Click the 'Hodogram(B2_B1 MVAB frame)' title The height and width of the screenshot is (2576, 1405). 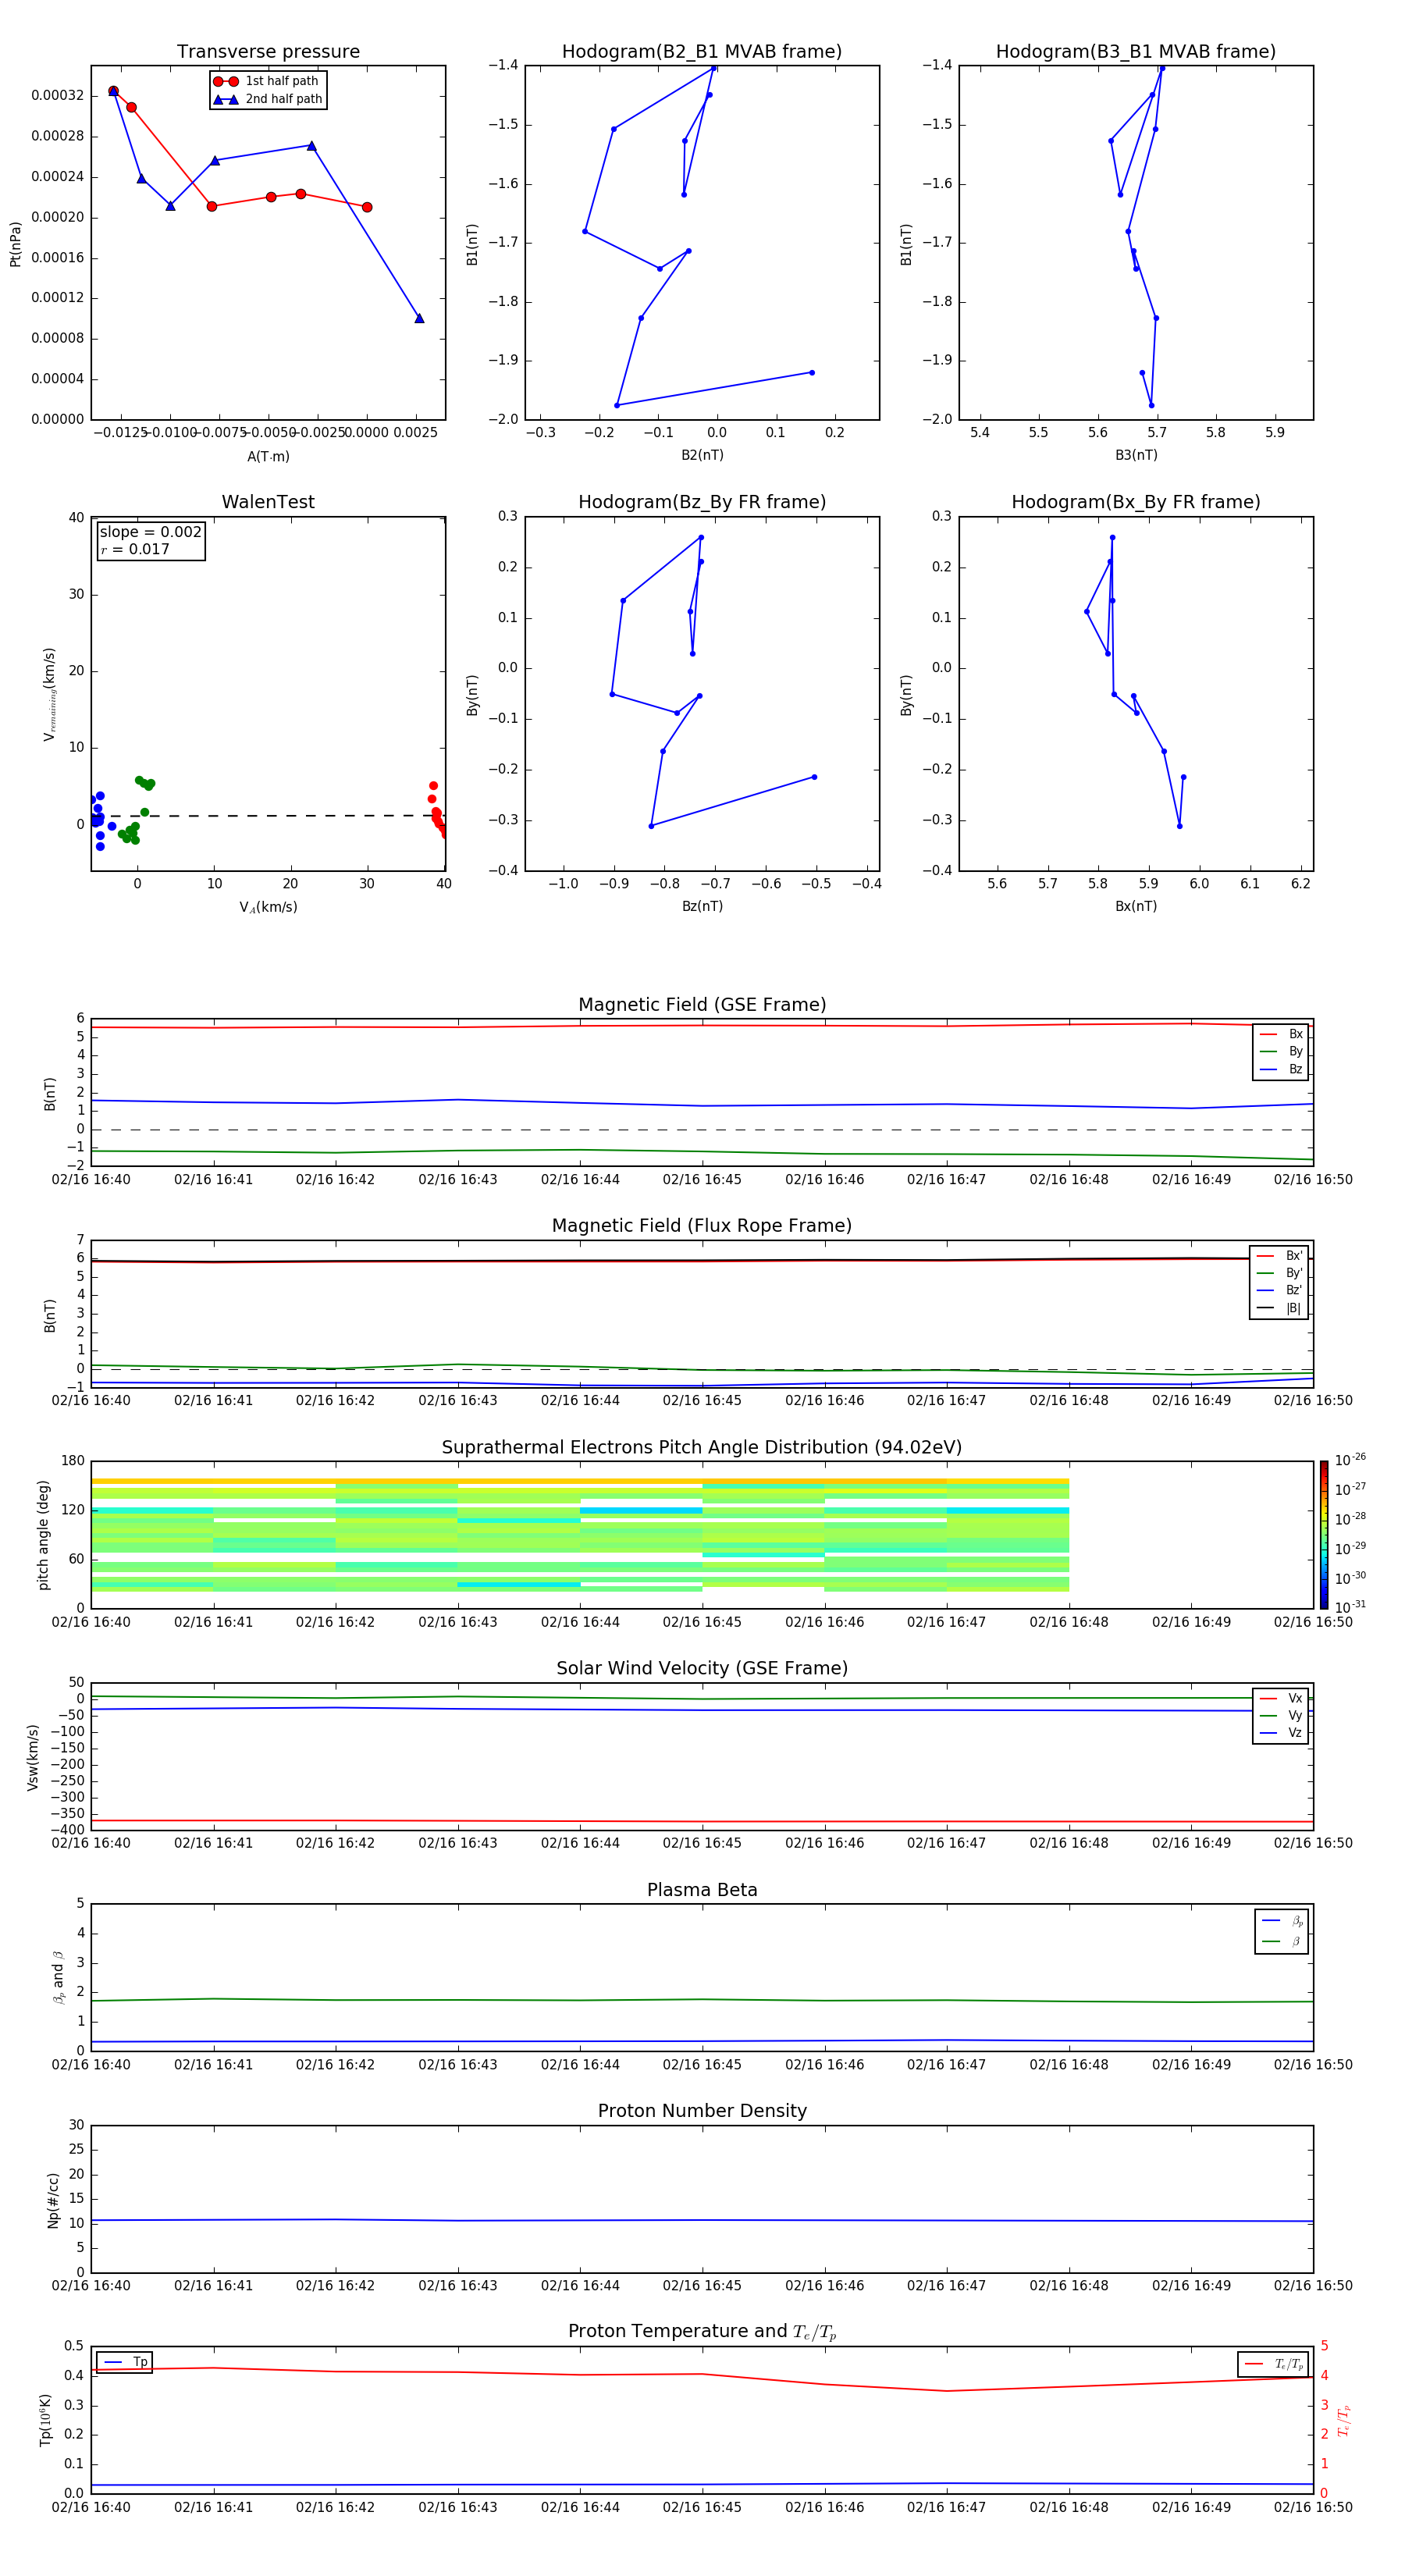[702, 52]
